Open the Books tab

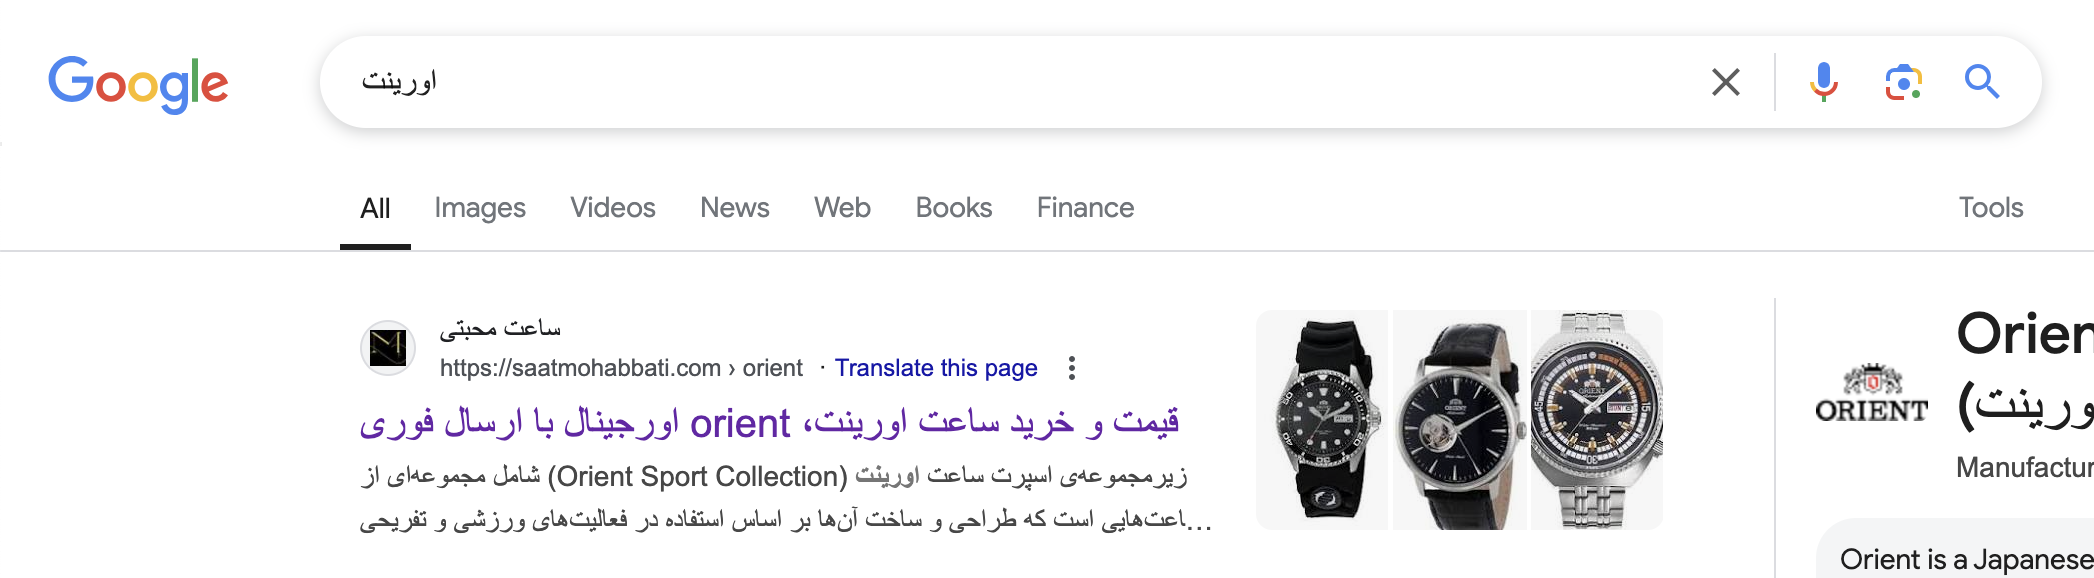tap(954, 208)
